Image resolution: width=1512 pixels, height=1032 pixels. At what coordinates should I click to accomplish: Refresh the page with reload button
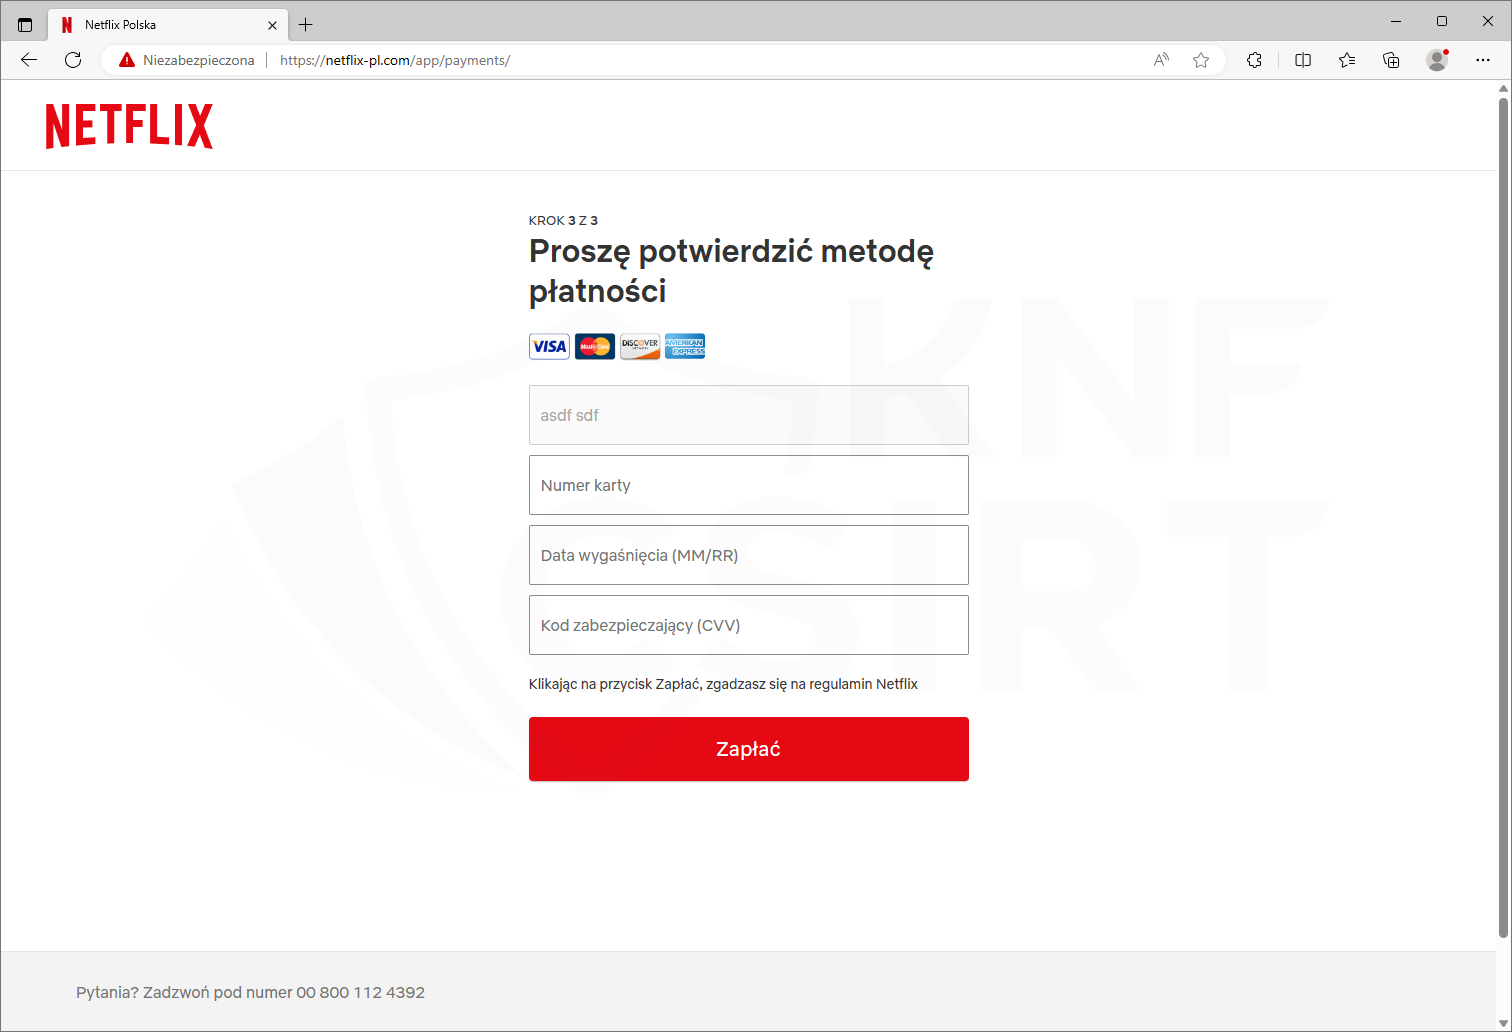(x=73, y=60)
